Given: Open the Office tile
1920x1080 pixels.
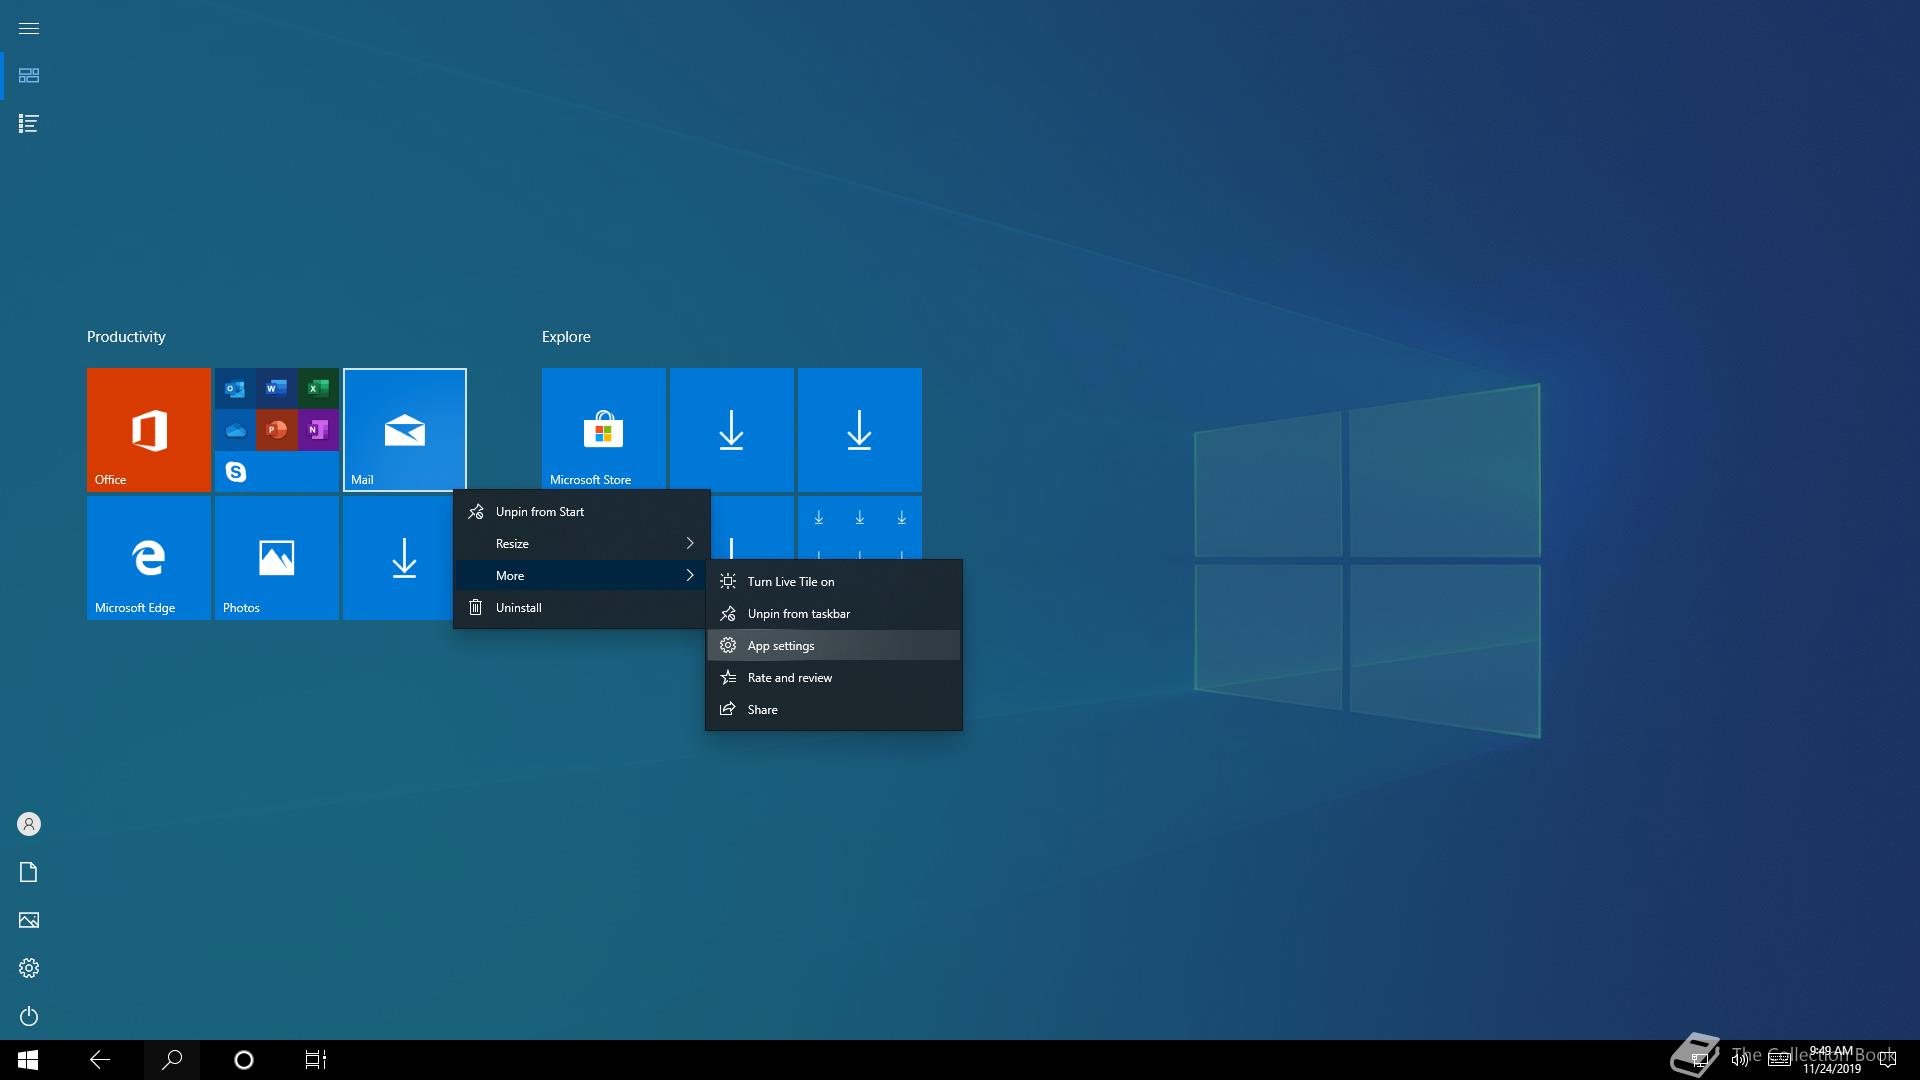Looking at the screenshot, I should click(x=149, y=430).
